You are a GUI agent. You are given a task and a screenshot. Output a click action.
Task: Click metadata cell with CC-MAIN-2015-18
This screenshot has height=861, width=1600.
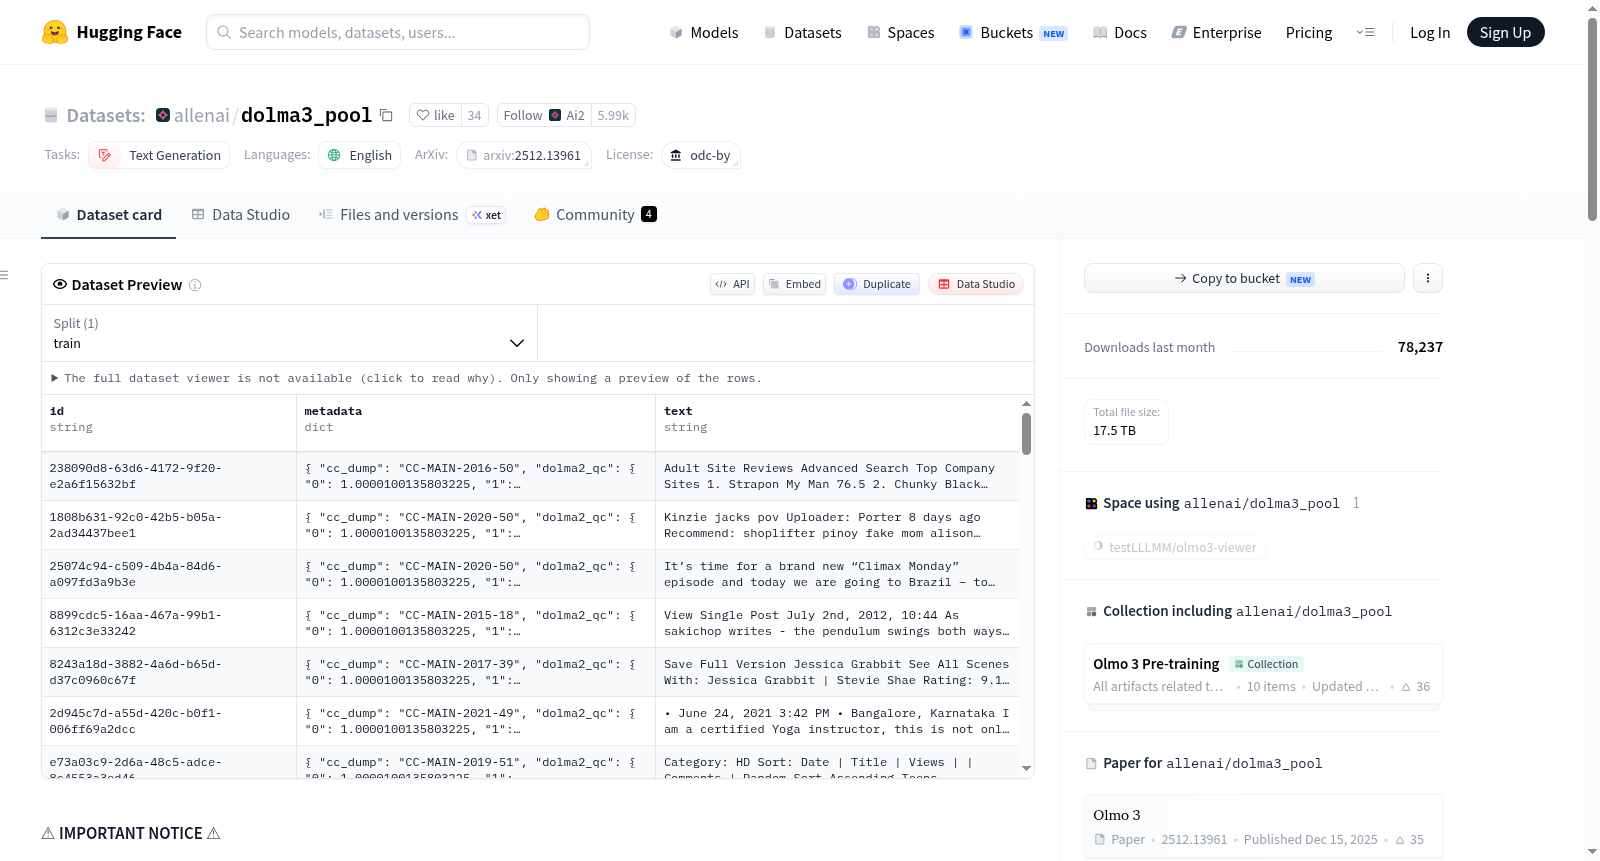[476, 623]
